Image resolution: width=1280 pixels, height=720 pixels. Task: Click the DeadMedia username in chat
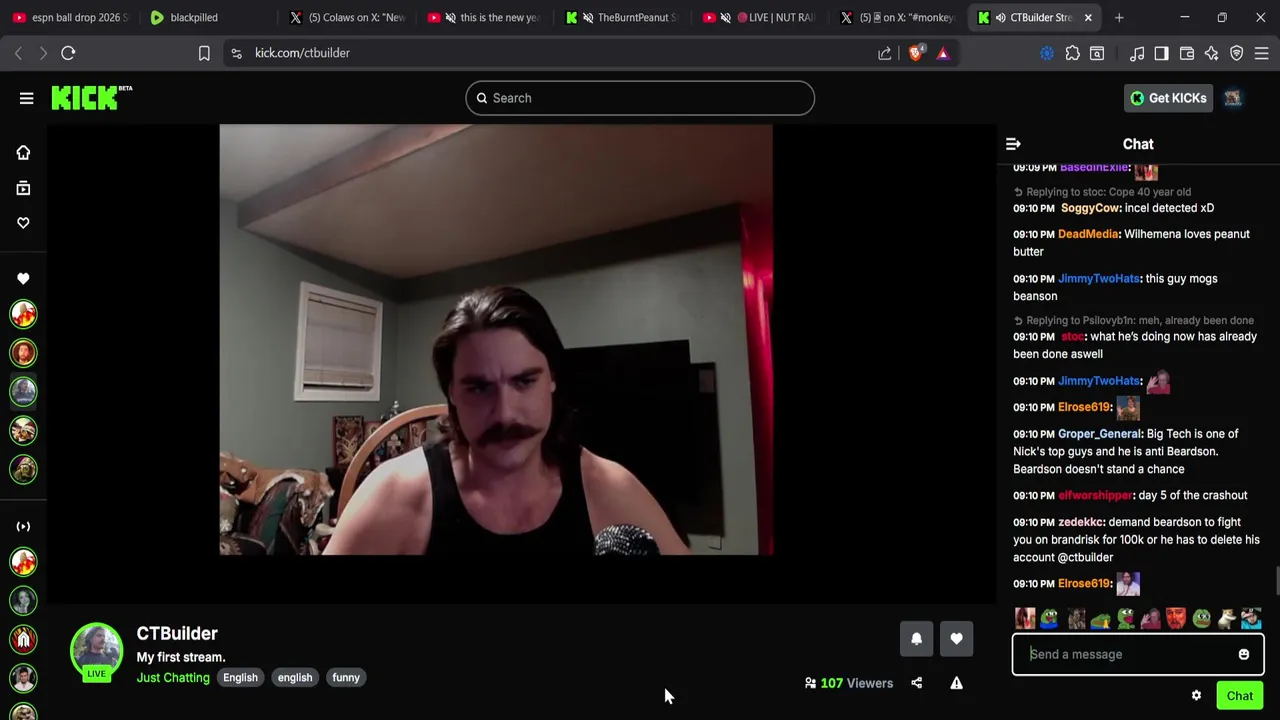(x=1088, y=234)
